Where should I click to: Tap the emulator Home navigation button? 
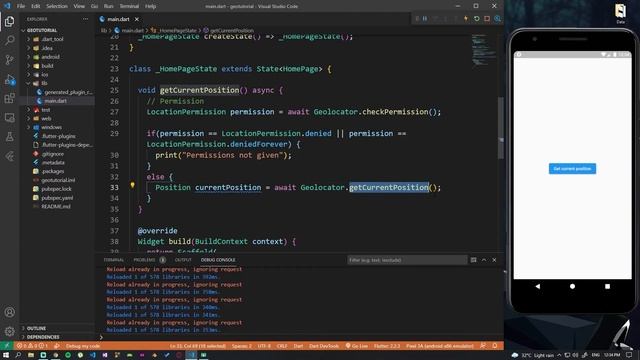(572, 287)
